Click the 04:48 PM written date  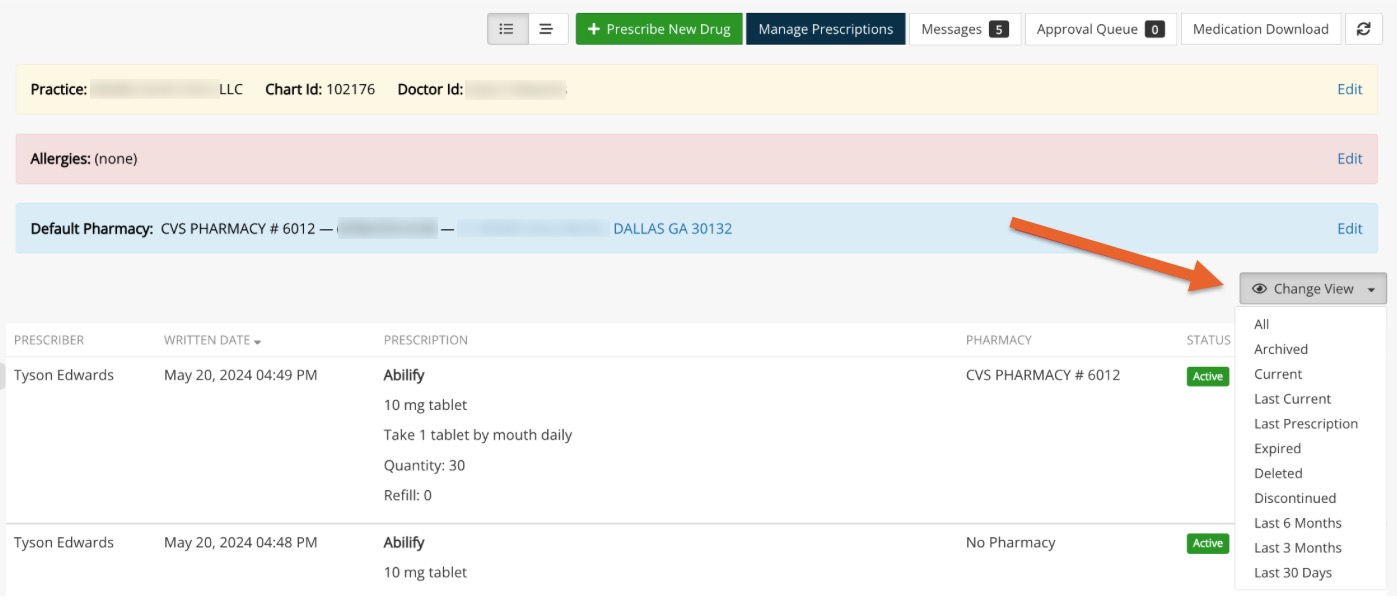241,542
